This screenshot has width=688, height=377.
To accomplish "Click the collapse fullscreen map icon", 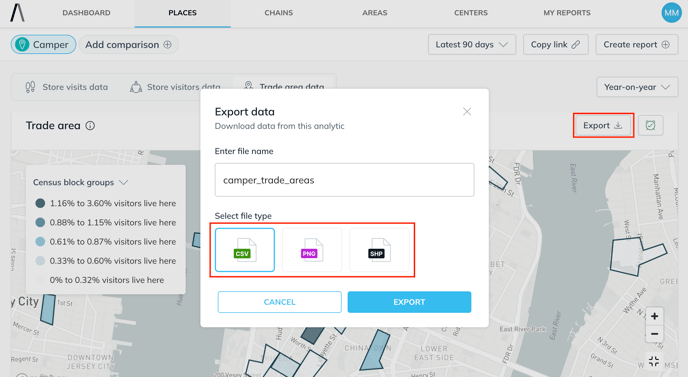I will [654, 361].
